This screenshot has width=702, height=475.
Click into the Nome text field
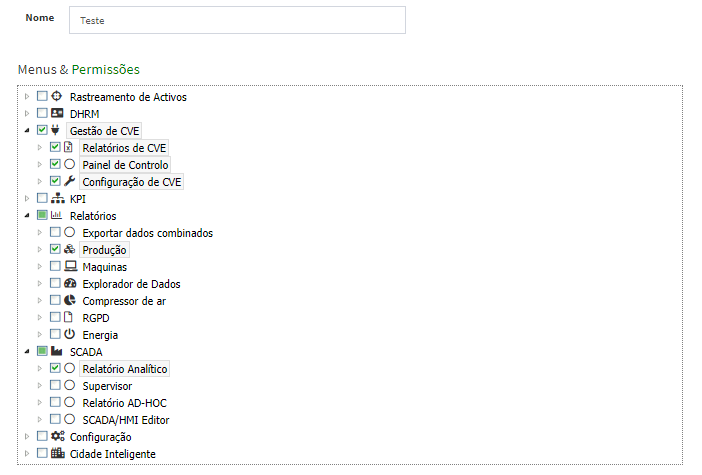(x=237, y=20)
